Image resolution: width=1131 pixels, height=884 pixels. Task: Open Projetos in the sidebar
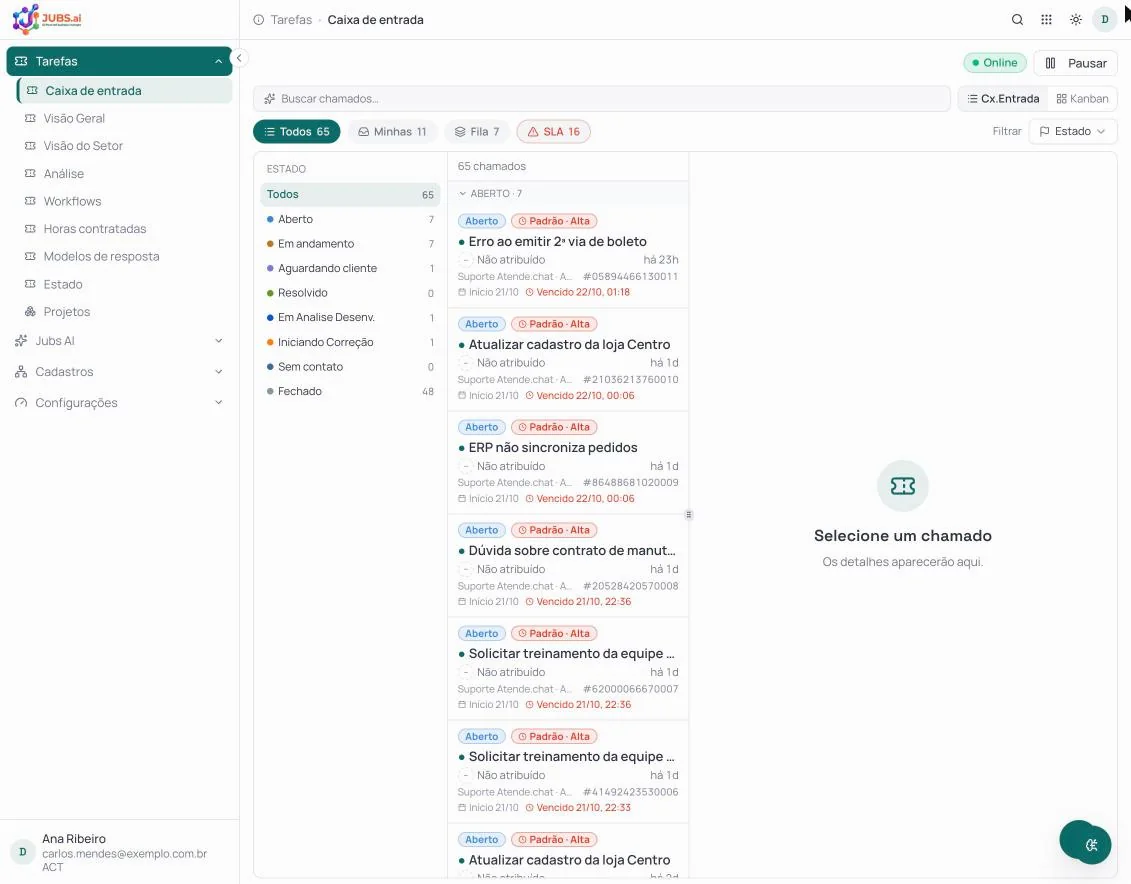[66, 311]
